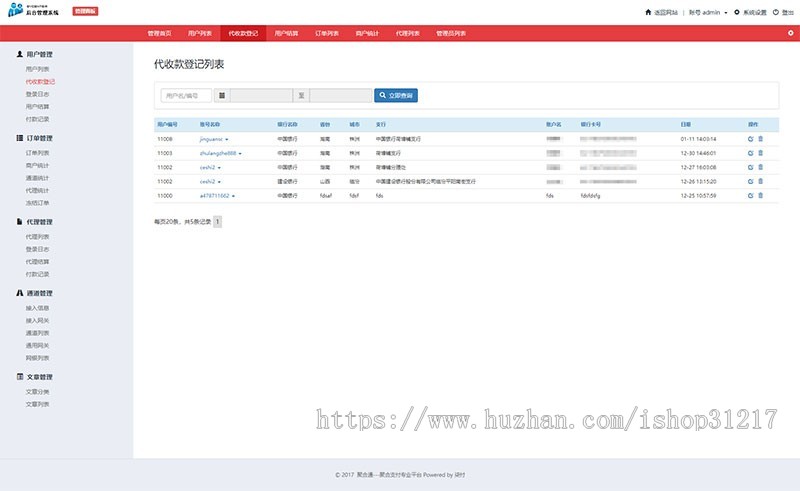Open 通道列表 in the sidebar
This screenshot has height=491, width=800.
tap(37, 333)
